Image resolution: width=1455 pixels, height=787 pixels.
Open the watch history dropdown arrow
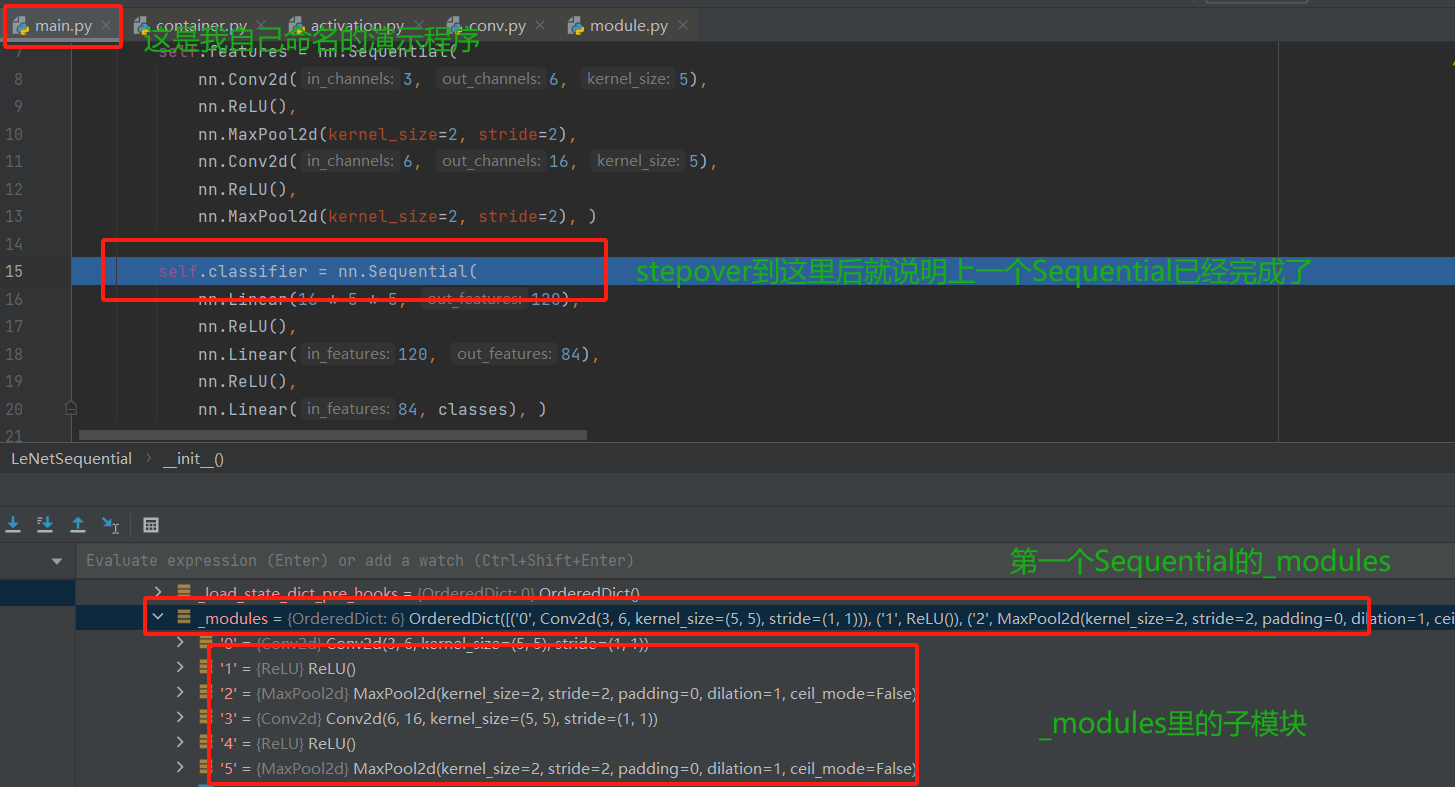pos(57,561)
